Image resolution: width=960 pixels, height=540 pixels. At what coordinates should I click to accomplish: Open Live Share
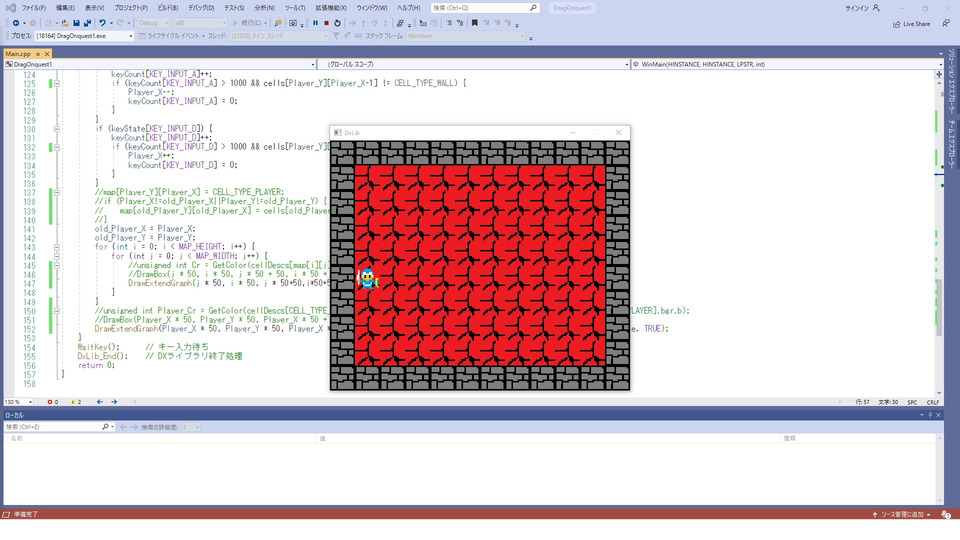tap(912, 24)
